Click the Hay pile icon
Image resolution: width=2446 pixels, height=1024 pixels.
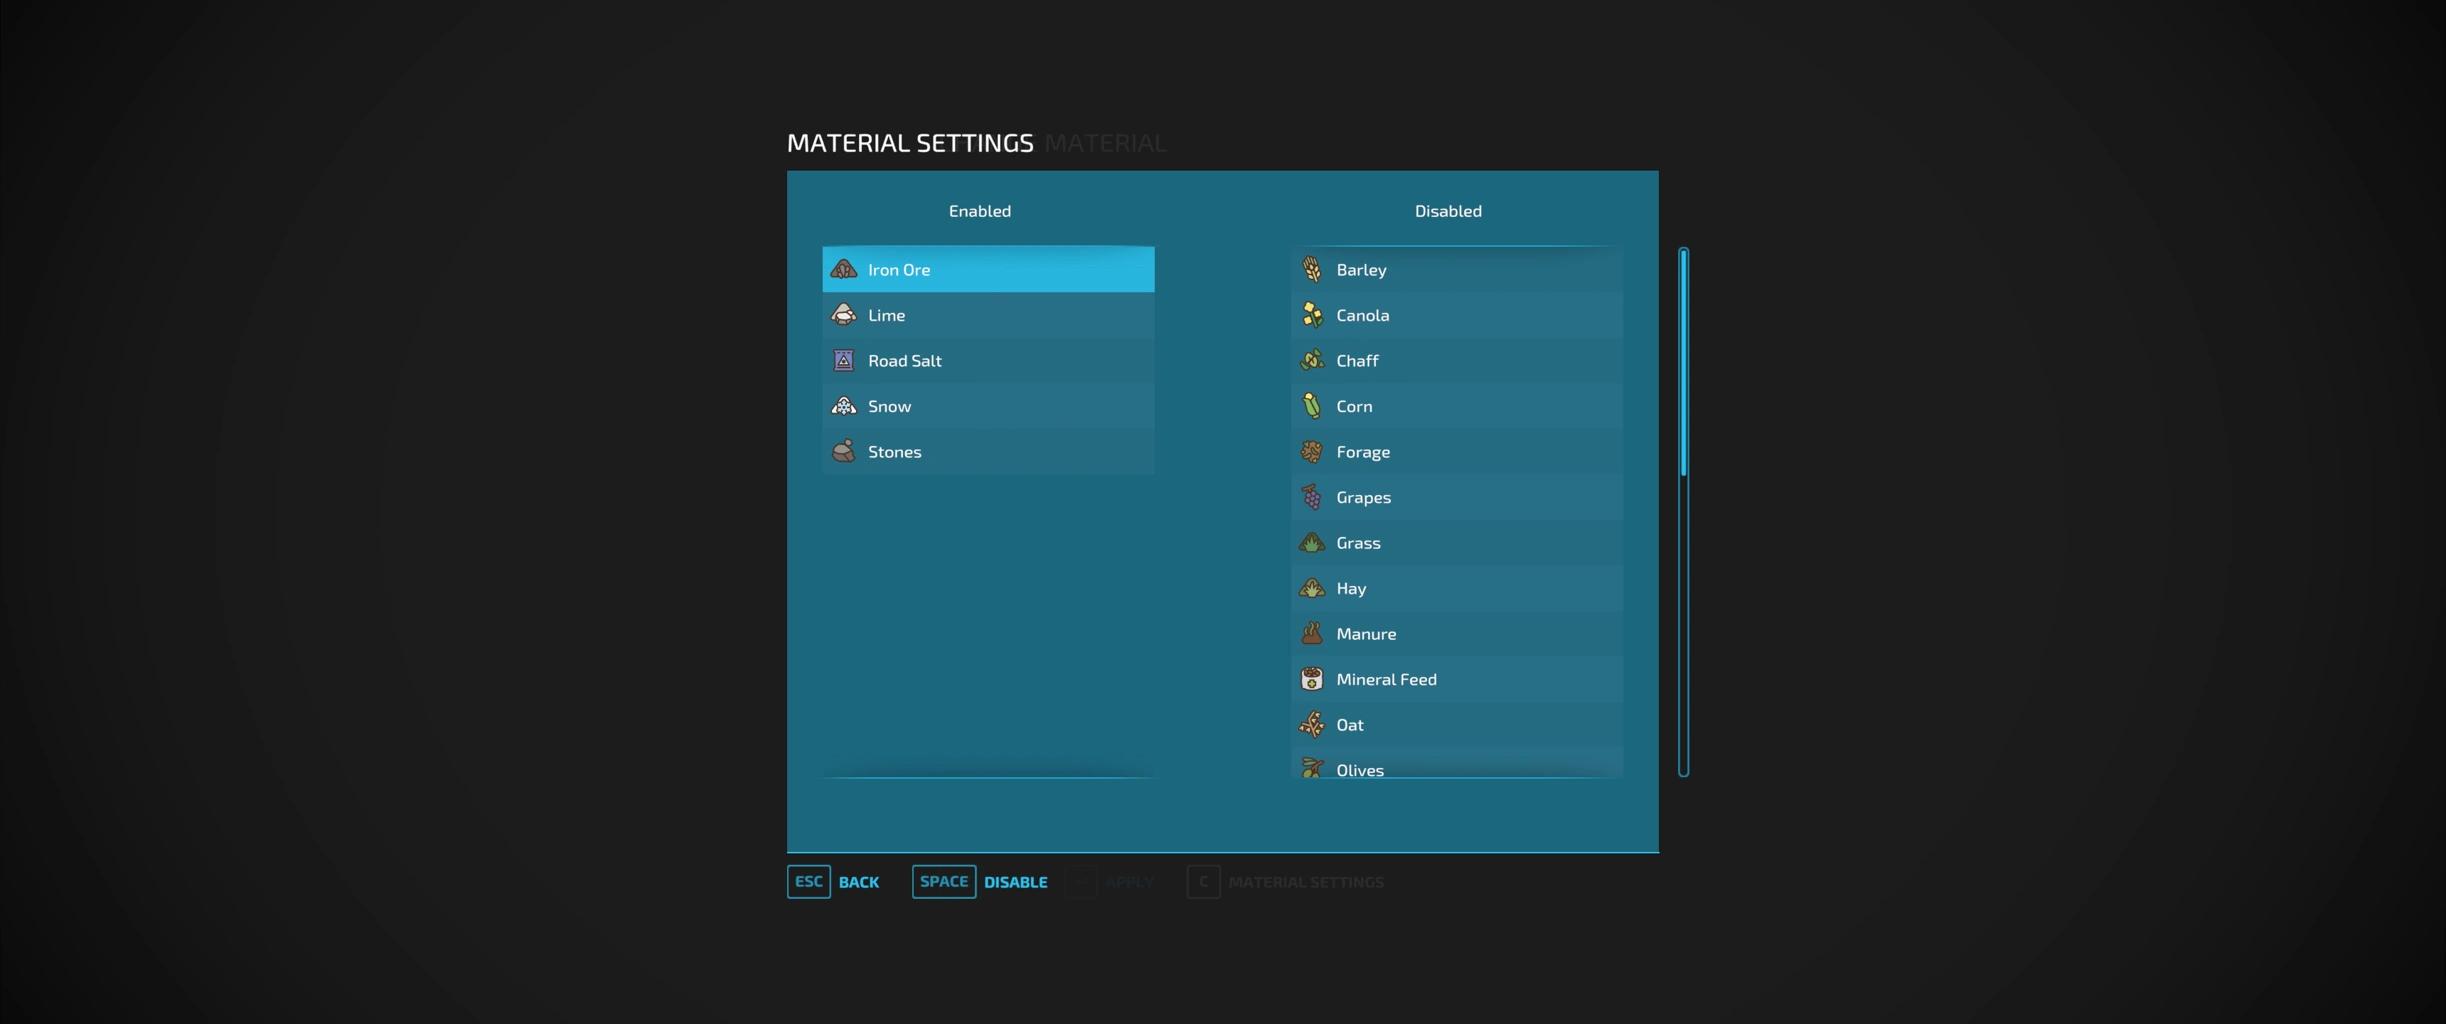[1312, 588]
